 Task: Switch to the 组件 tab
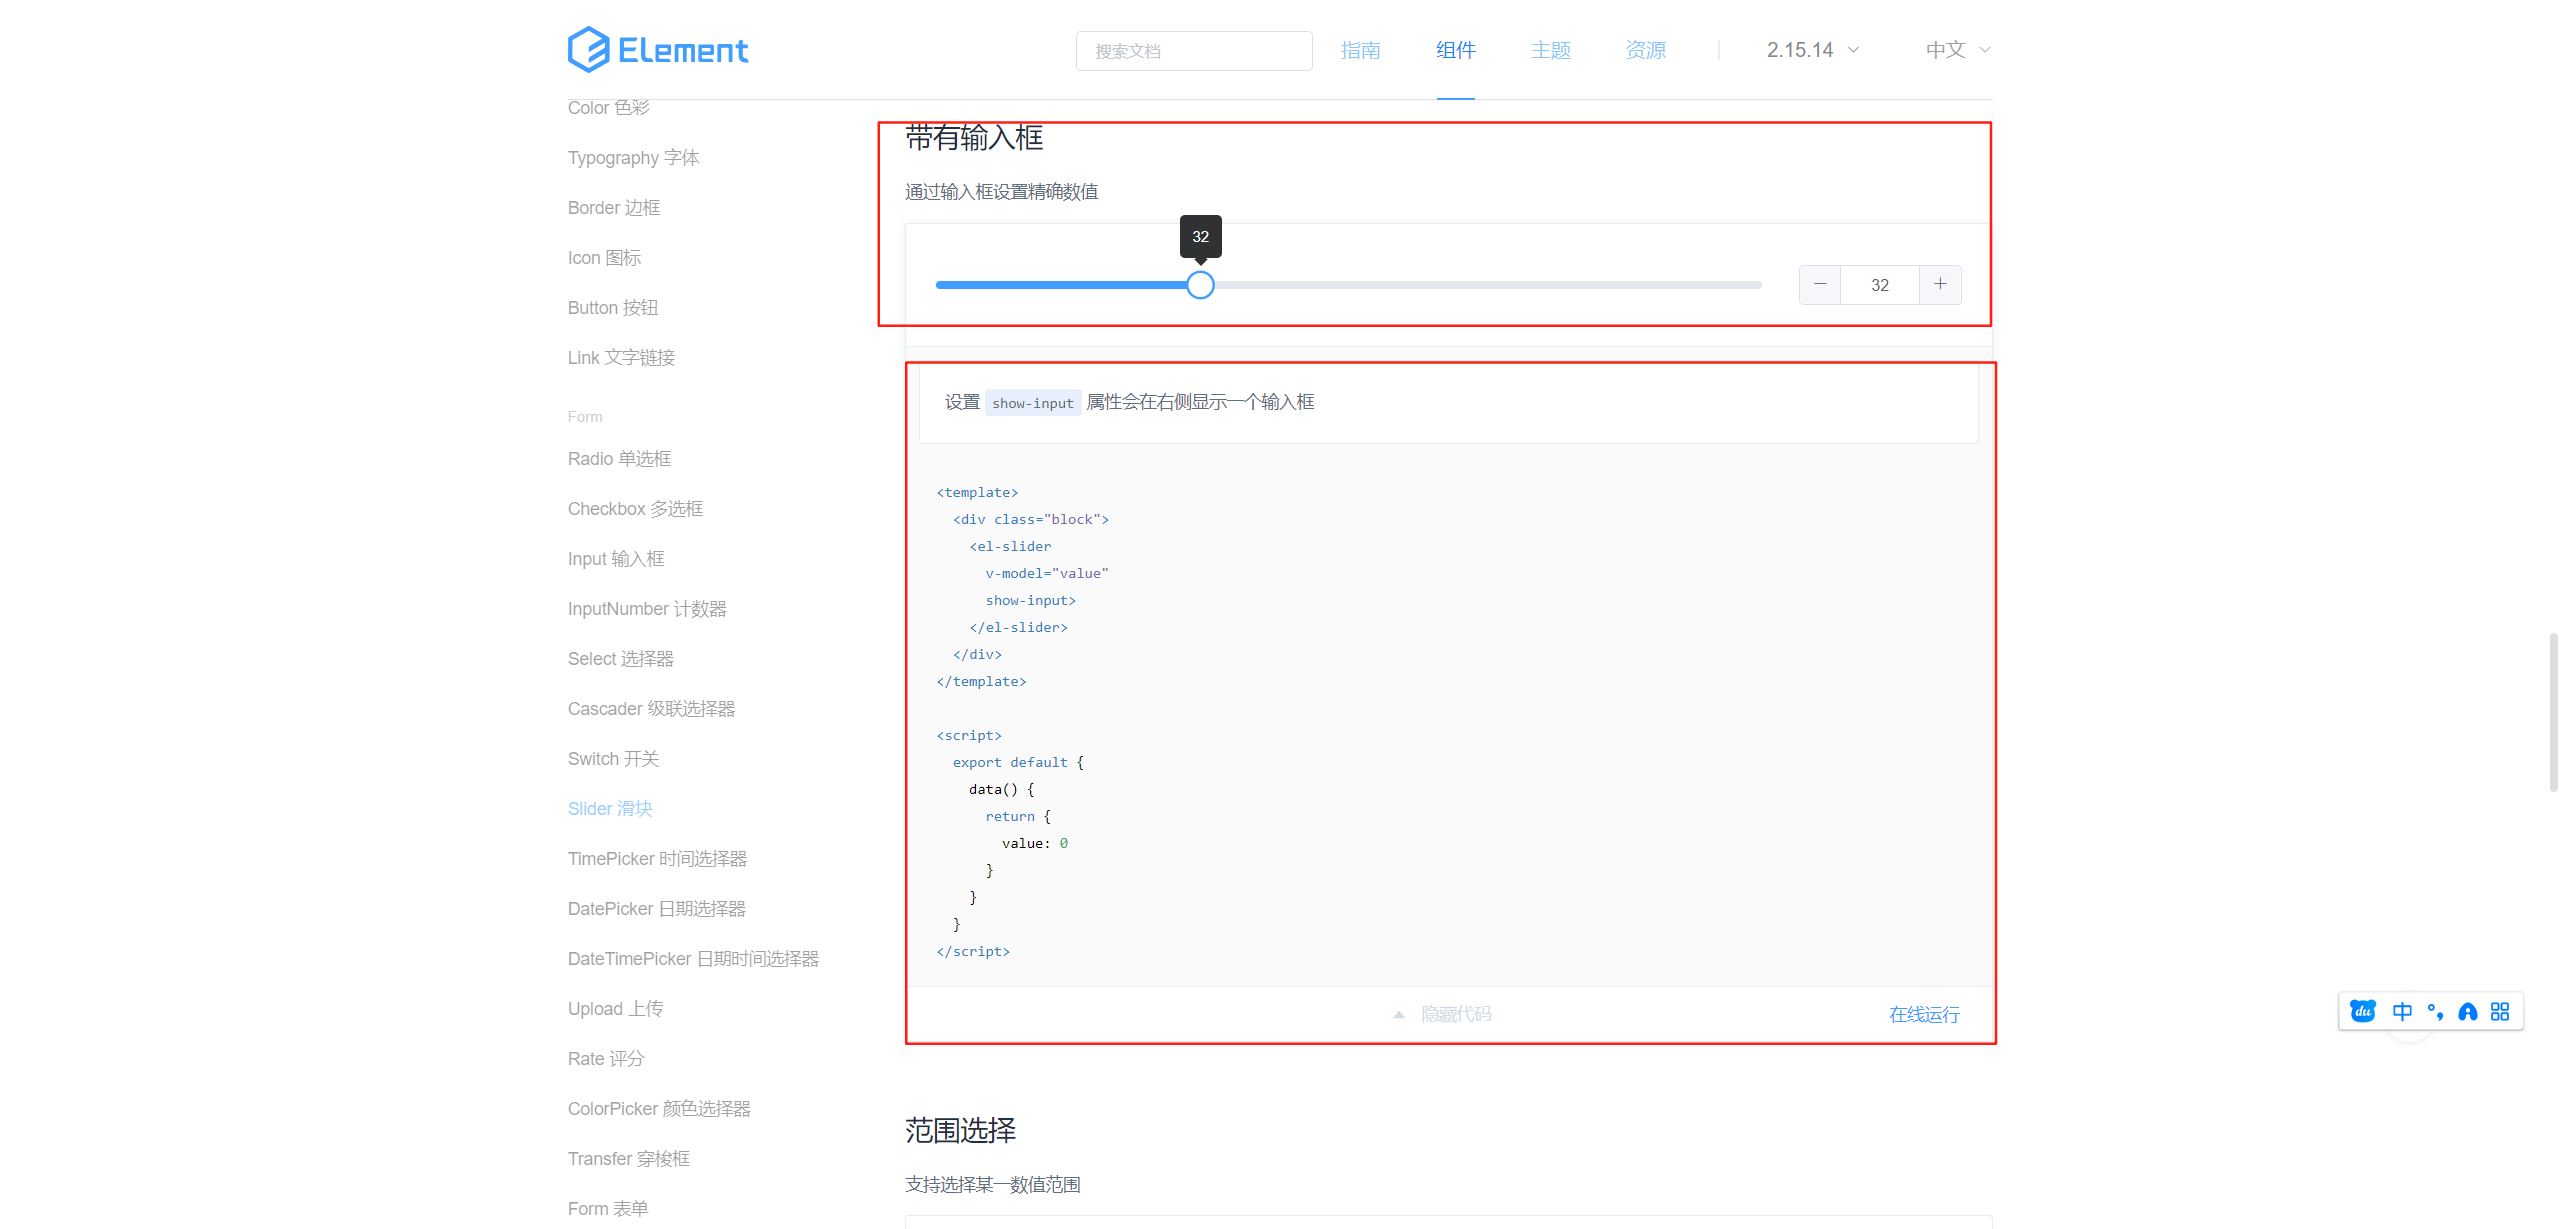tap(1455, 50)
